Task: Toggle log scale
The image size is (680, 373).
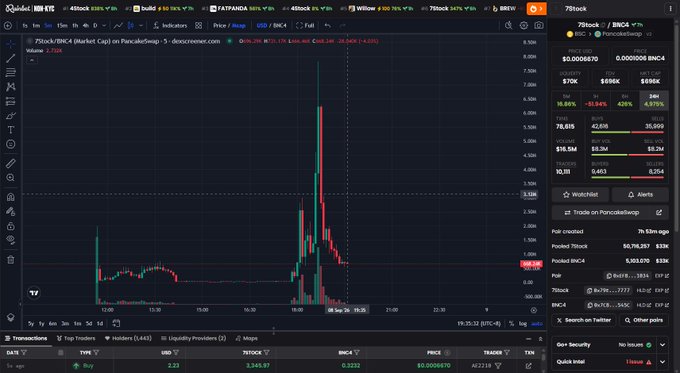Action: (x=523, y=324)
